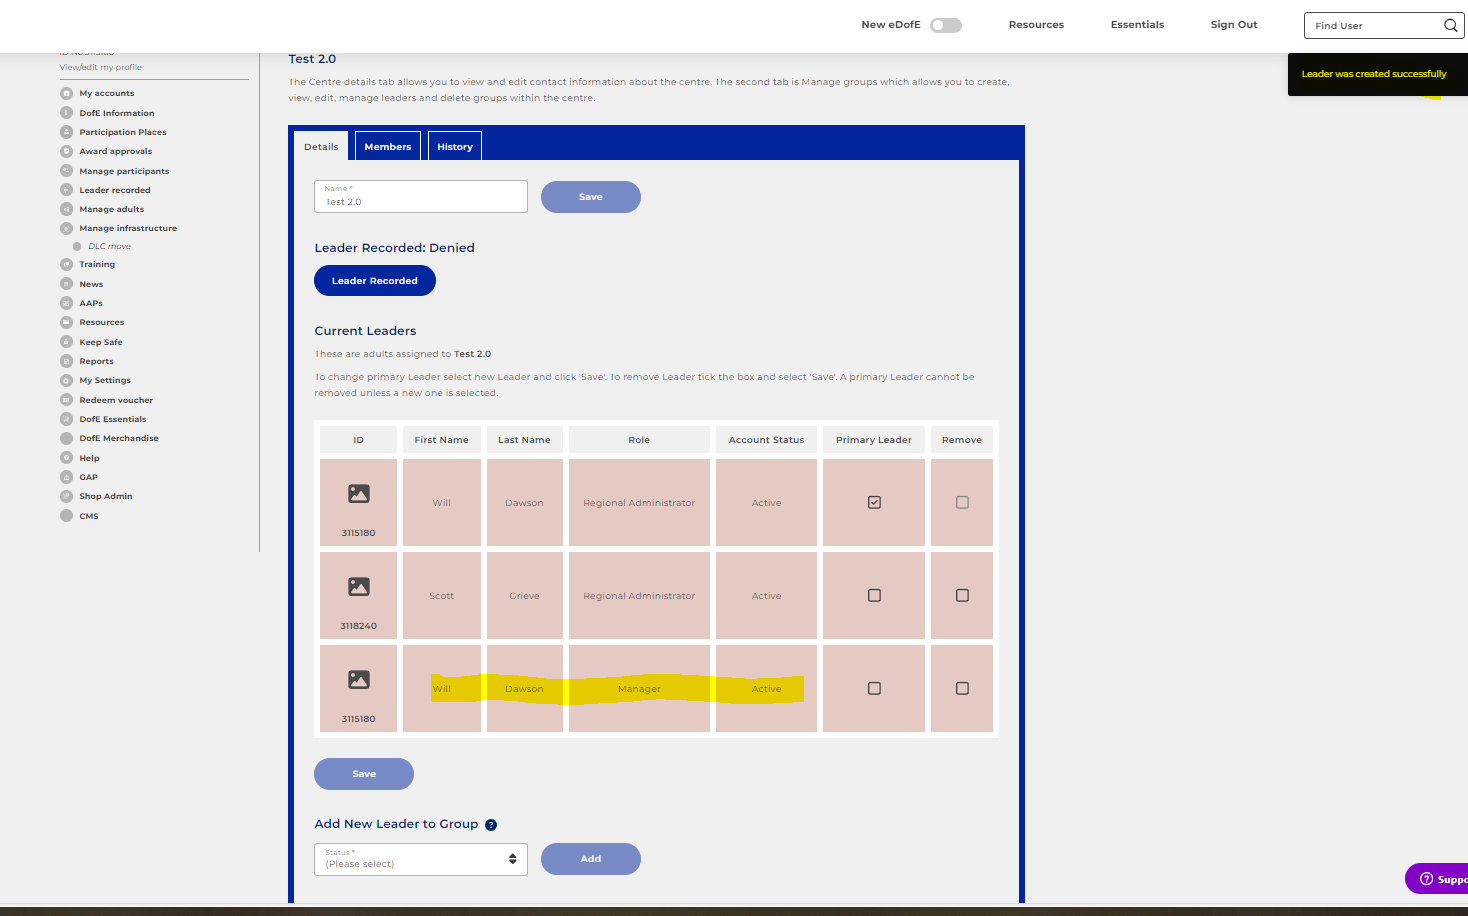Click the profile image icon for ID 3118240

pyautogui.click(x=359, y=587)
